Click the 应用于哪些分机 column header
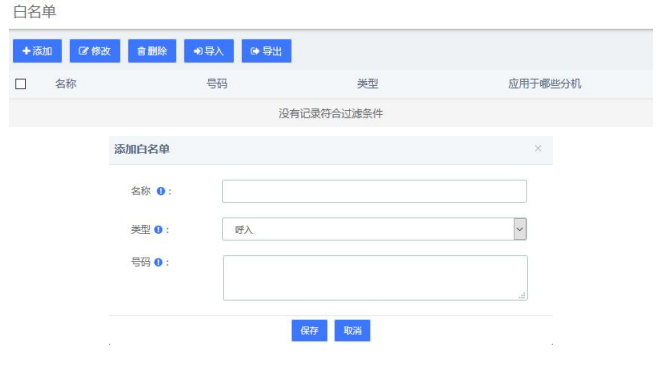 [x=544, y=84]
